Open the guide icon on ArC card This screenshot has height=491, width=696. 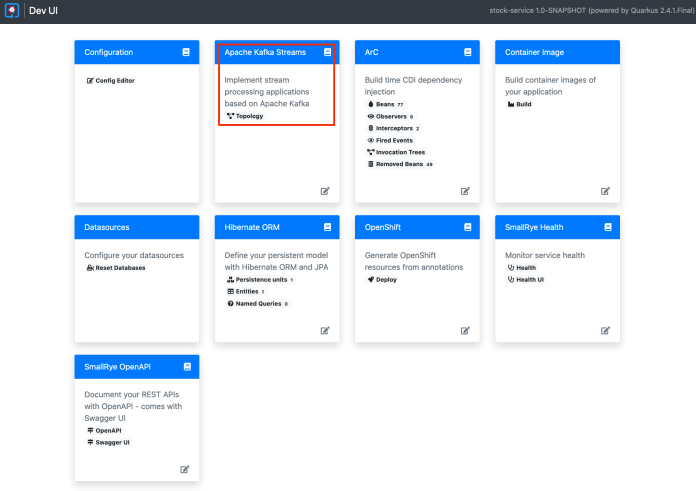pos(467,52)
